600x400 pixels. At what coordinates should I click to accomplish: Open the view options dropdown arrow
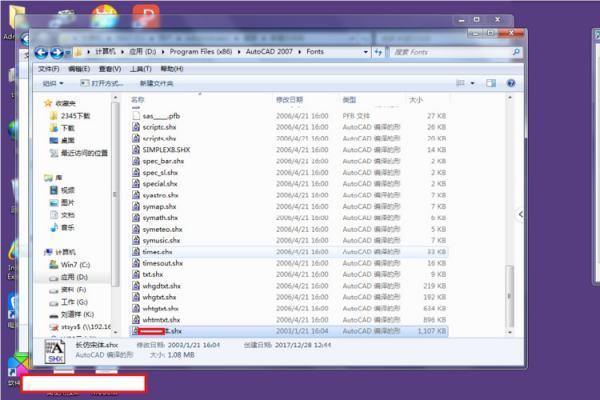tap(473, 83)
